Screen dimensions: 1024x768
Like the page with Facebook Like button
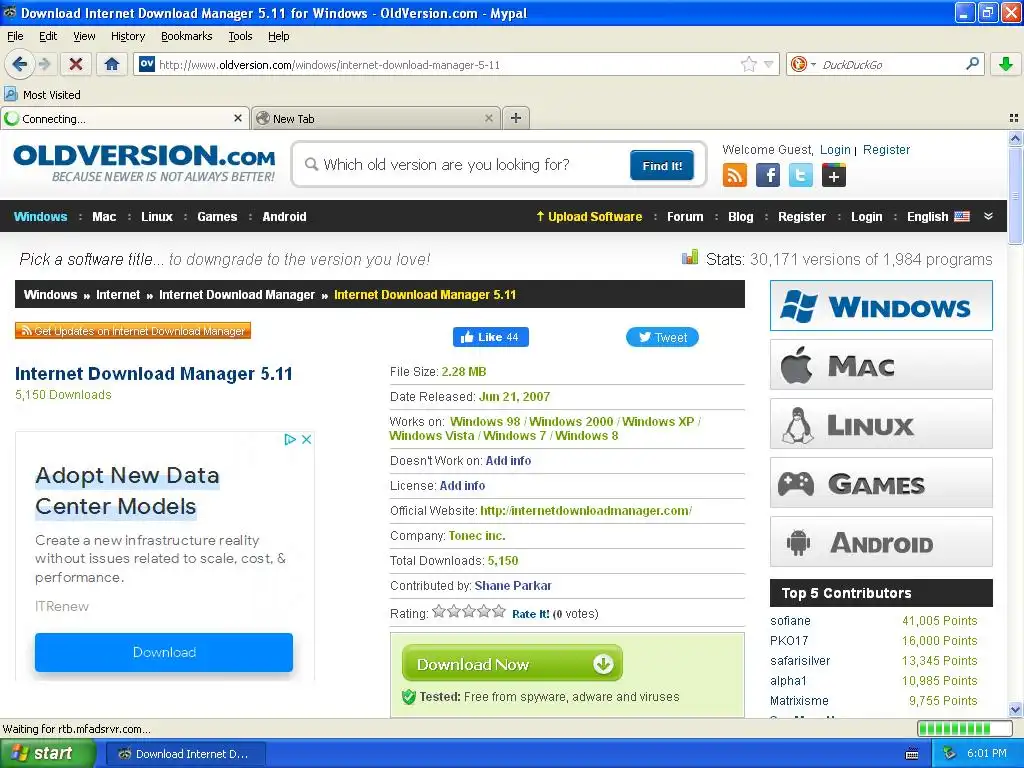(x=490, y=337)
